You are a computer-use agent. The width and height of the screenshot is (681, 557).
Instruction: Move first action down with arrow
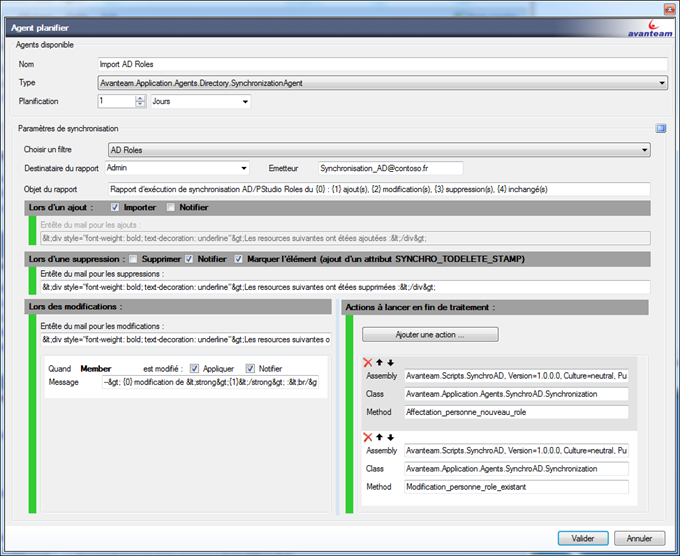pyautogui.click(x=389, y=363)
